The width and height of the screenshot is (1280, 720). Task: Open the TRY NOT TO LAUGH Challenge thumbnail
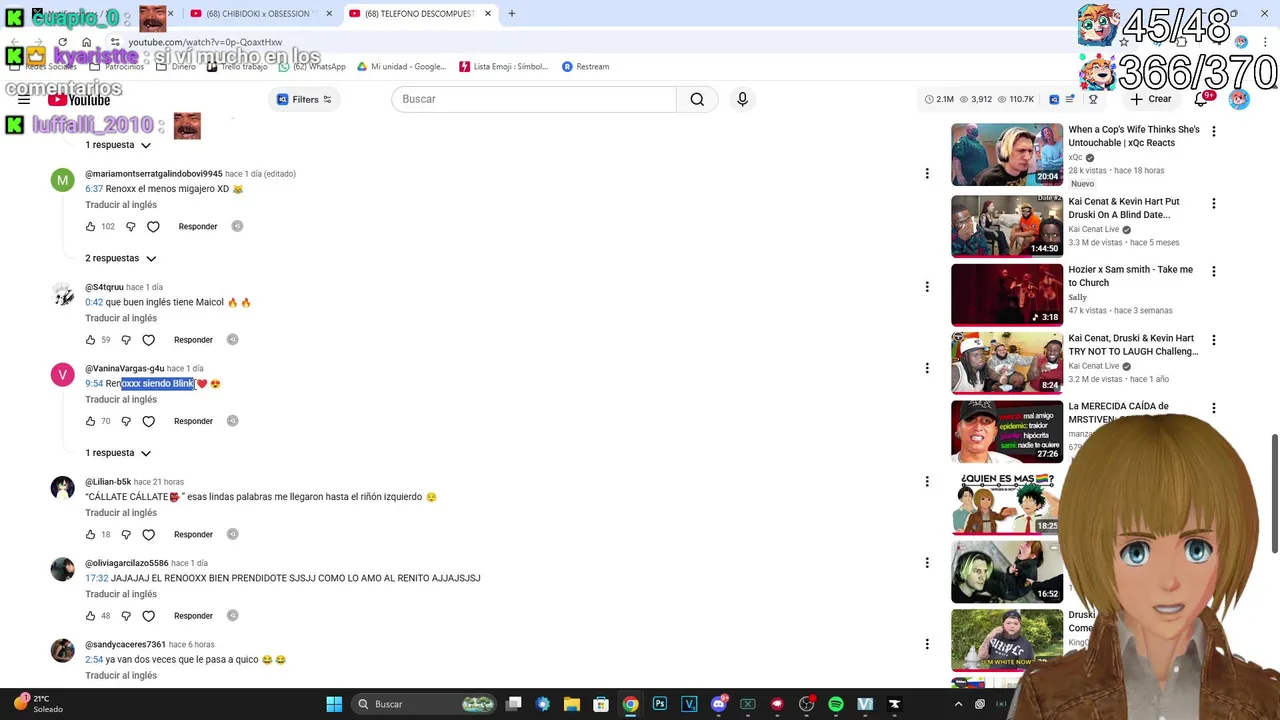click(1007, 363)
